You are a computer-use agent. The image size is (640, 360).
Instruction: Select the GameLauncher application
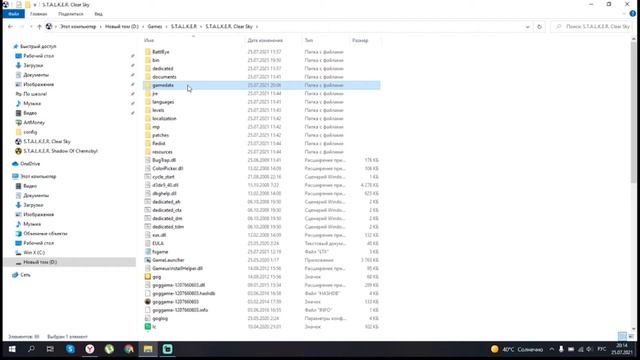(x=168, y=260)
